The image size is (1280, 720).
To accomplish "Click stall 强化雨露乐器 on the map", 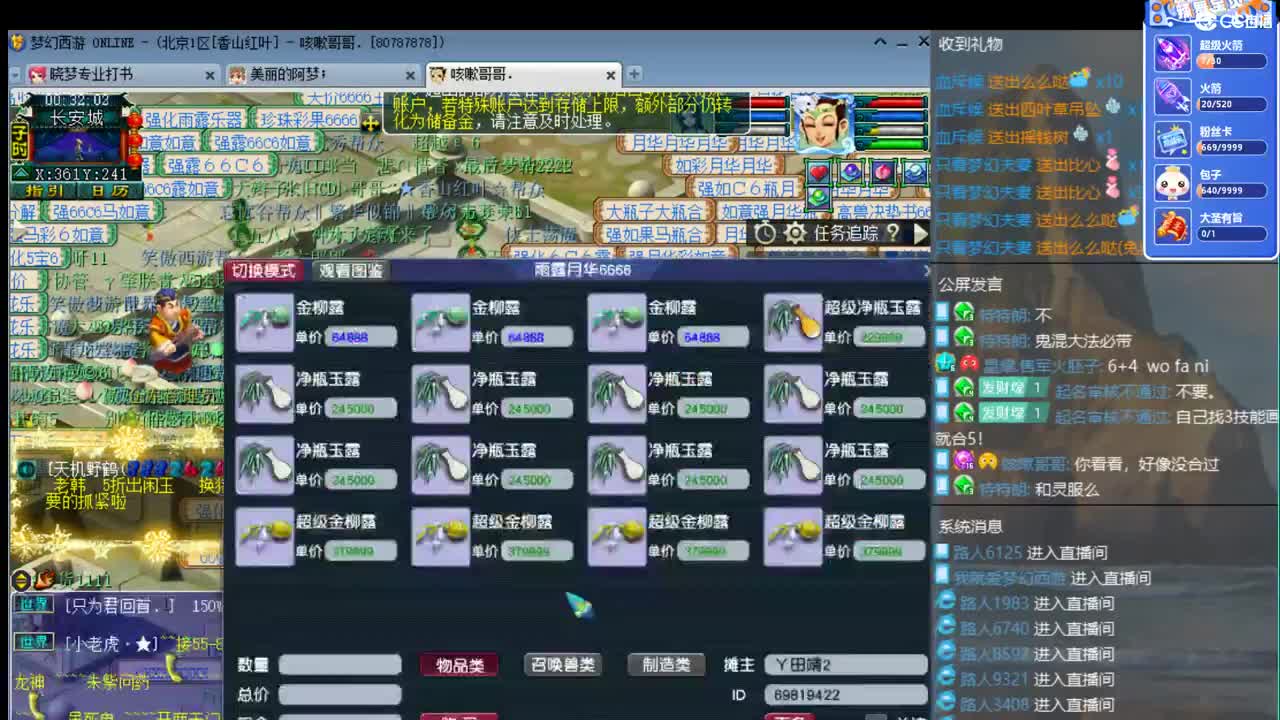I will coord(193,120).
